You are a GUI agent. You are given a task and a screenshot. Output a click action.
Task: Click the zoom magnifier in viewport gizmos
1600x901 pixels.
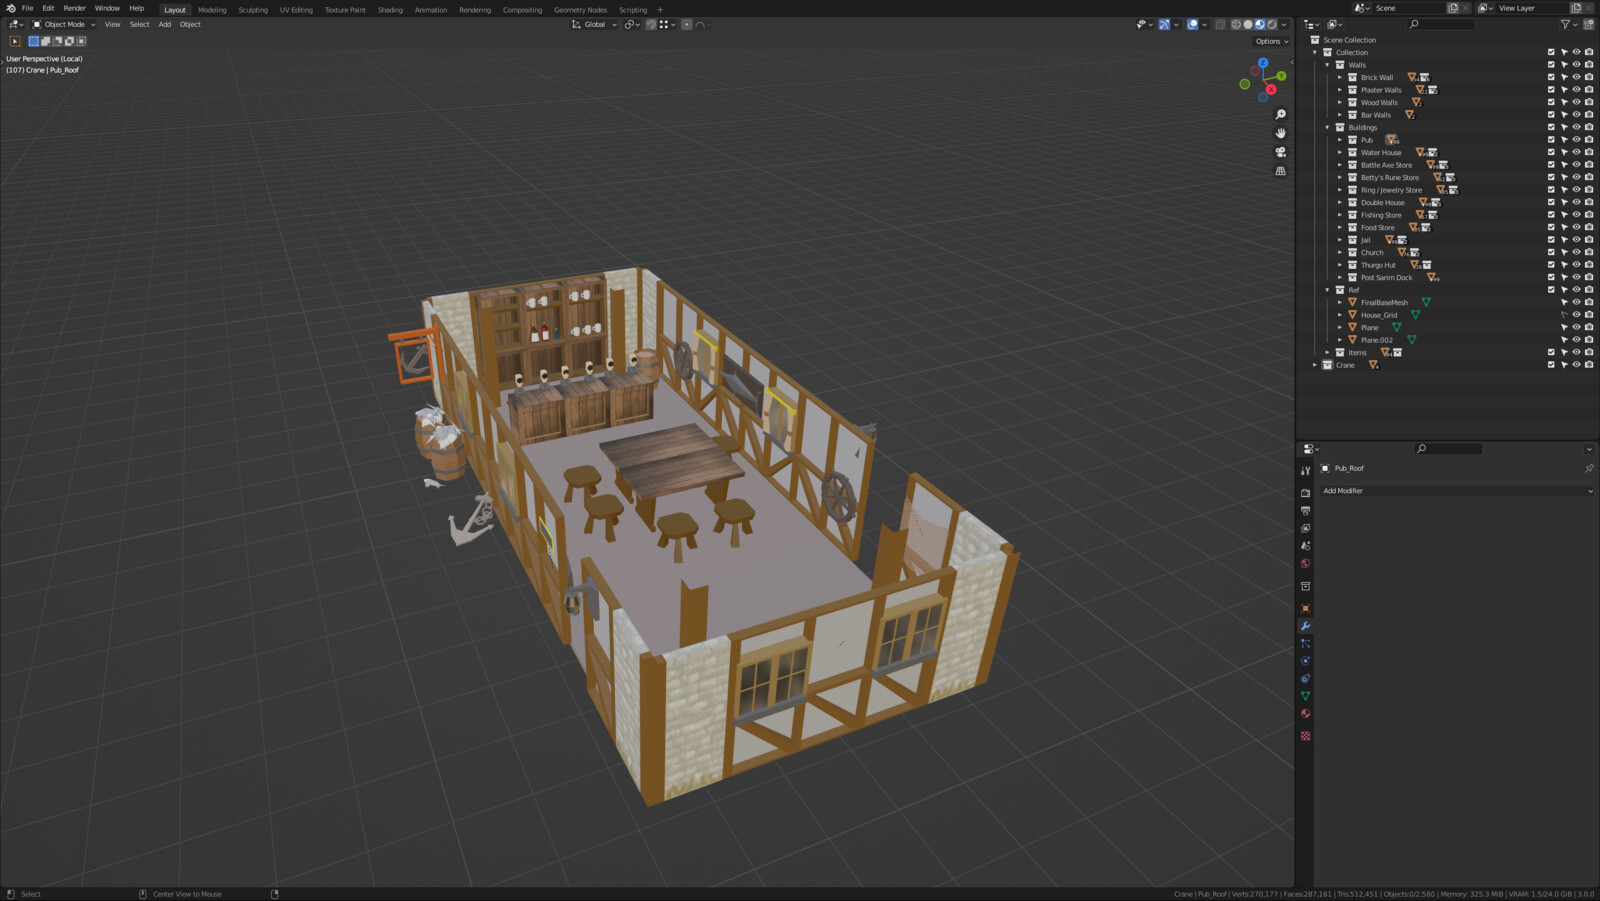point(1280,114)
